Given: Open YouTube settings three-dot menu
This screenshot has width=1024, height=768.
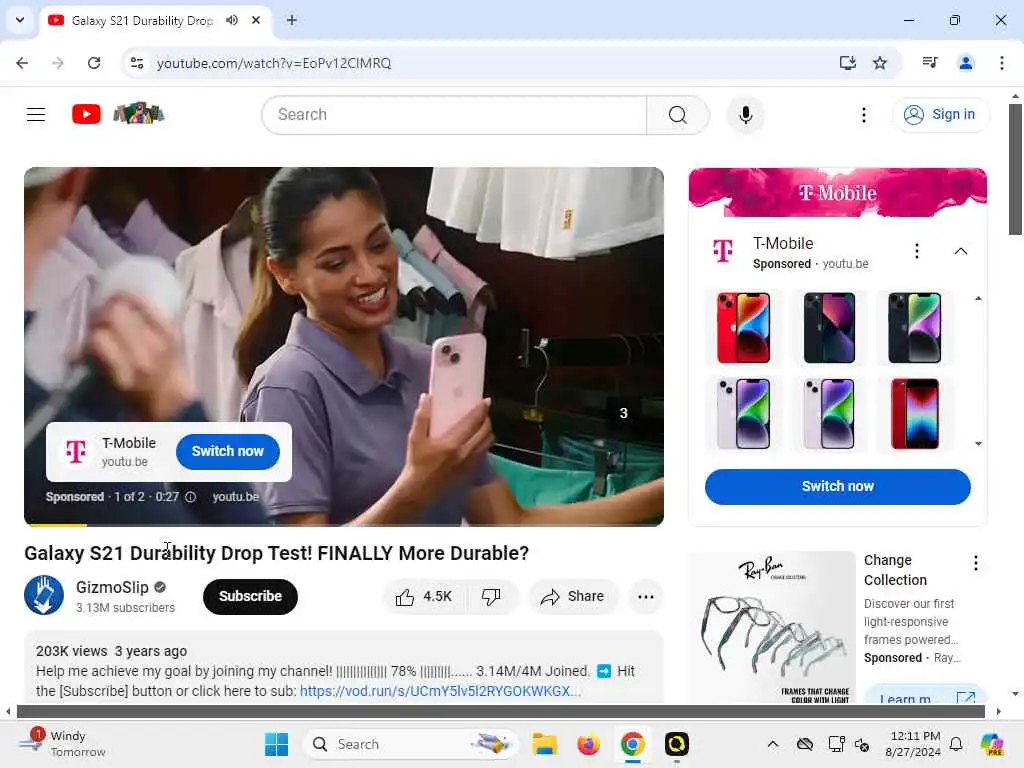Looking at the screenshot, I should (x=863, y=115).
